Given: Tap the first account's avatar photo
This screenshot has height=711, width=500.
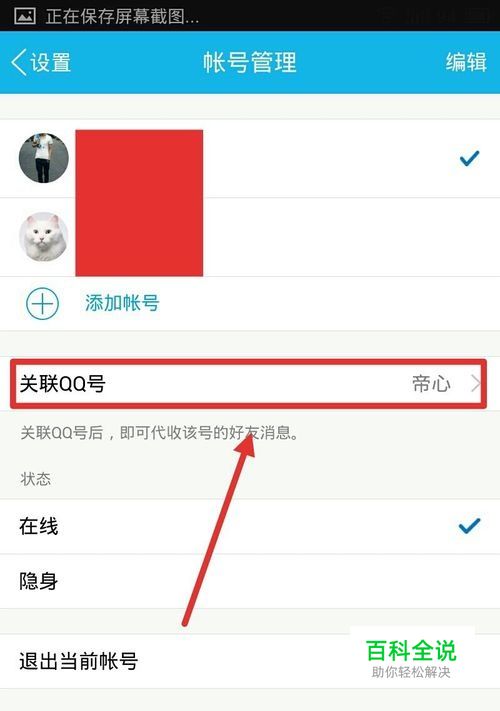Looking at the screenshot, I should tap(44, 158).
